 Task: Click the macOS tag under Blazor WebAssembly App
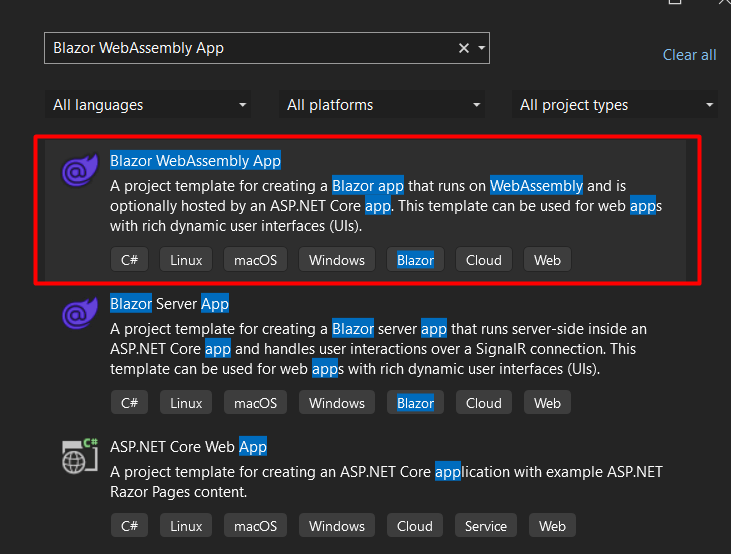255,260
